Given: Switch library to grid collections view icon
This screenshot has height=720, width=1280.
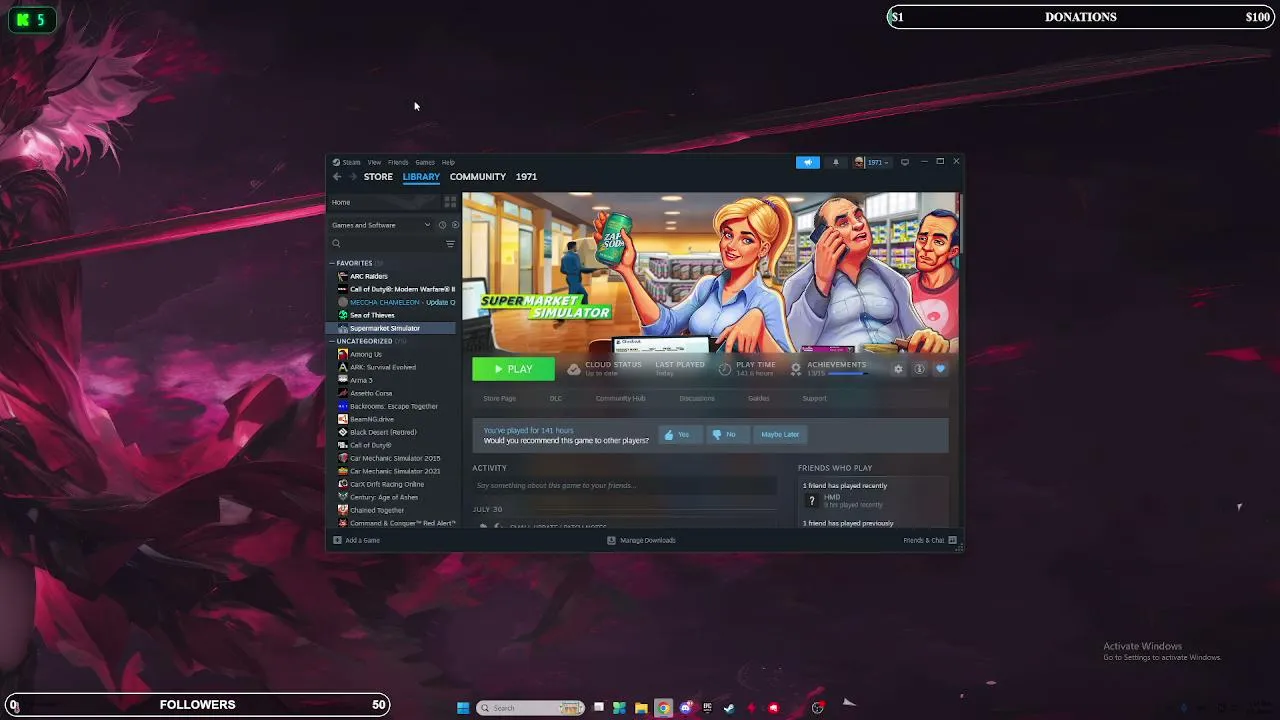Looking at the screenshot, I should [x=450, y=202].
